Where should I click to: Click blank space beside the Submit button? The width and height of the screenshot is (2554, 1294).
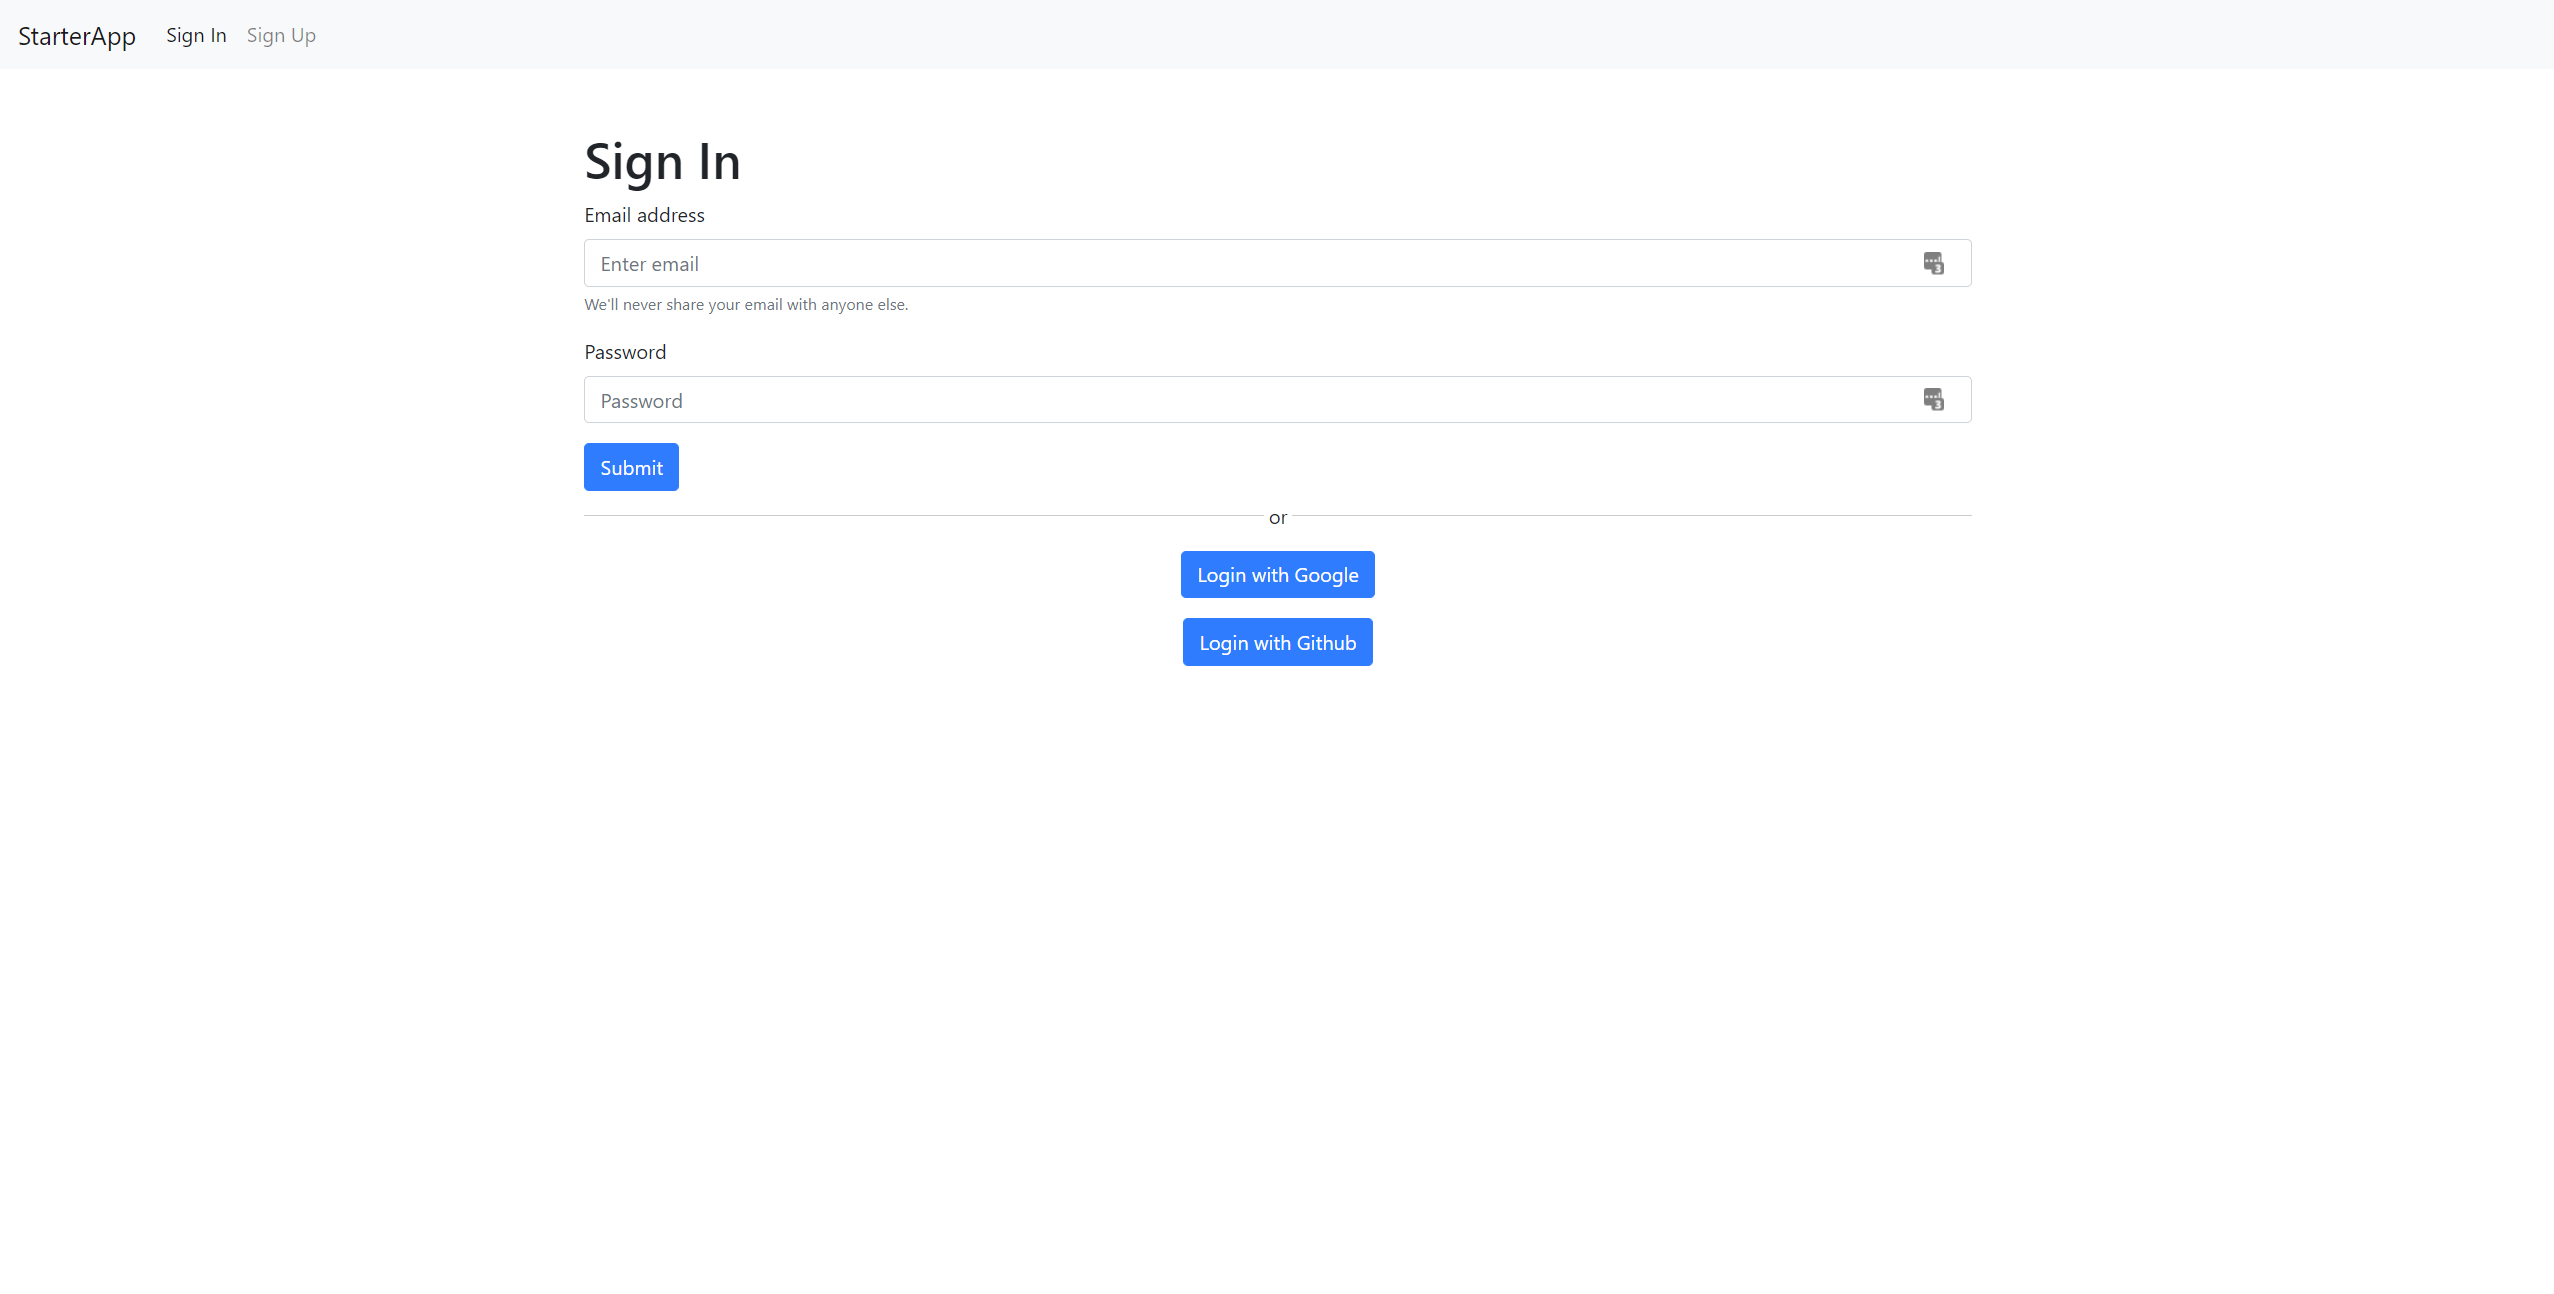coord(1200,467)
